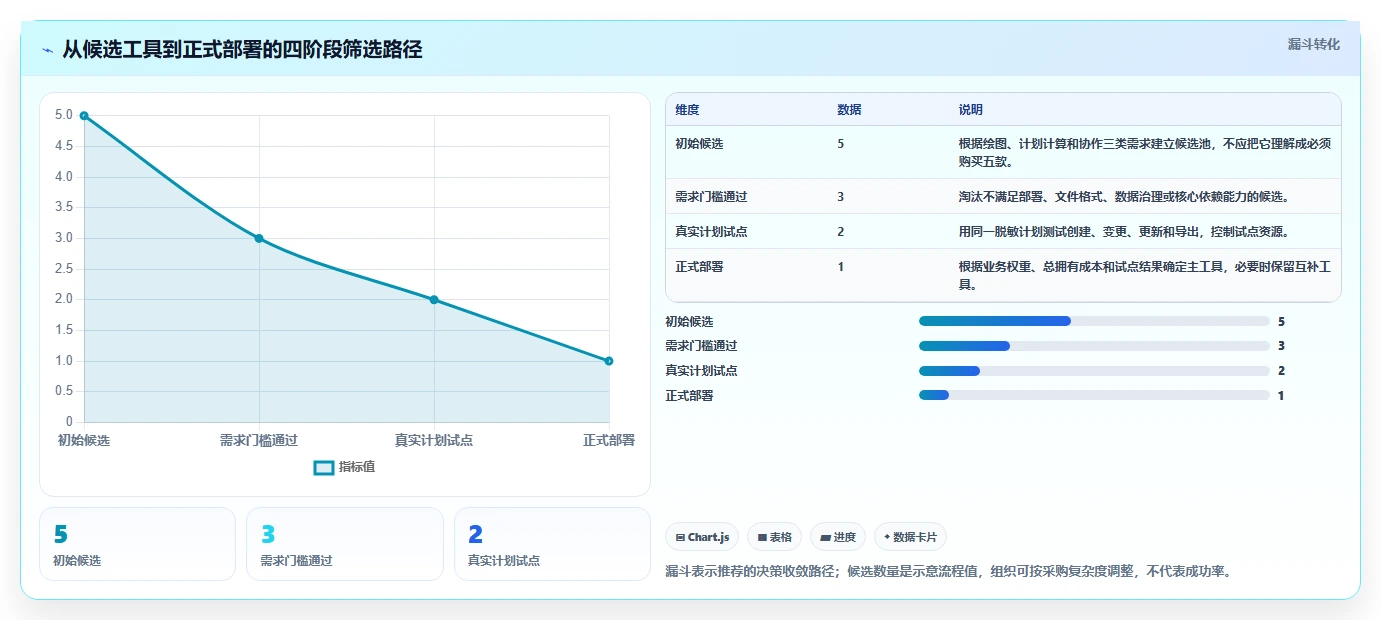Click the 指标值 legend label
The image size is (1381, 620).
tap(357, 467)
